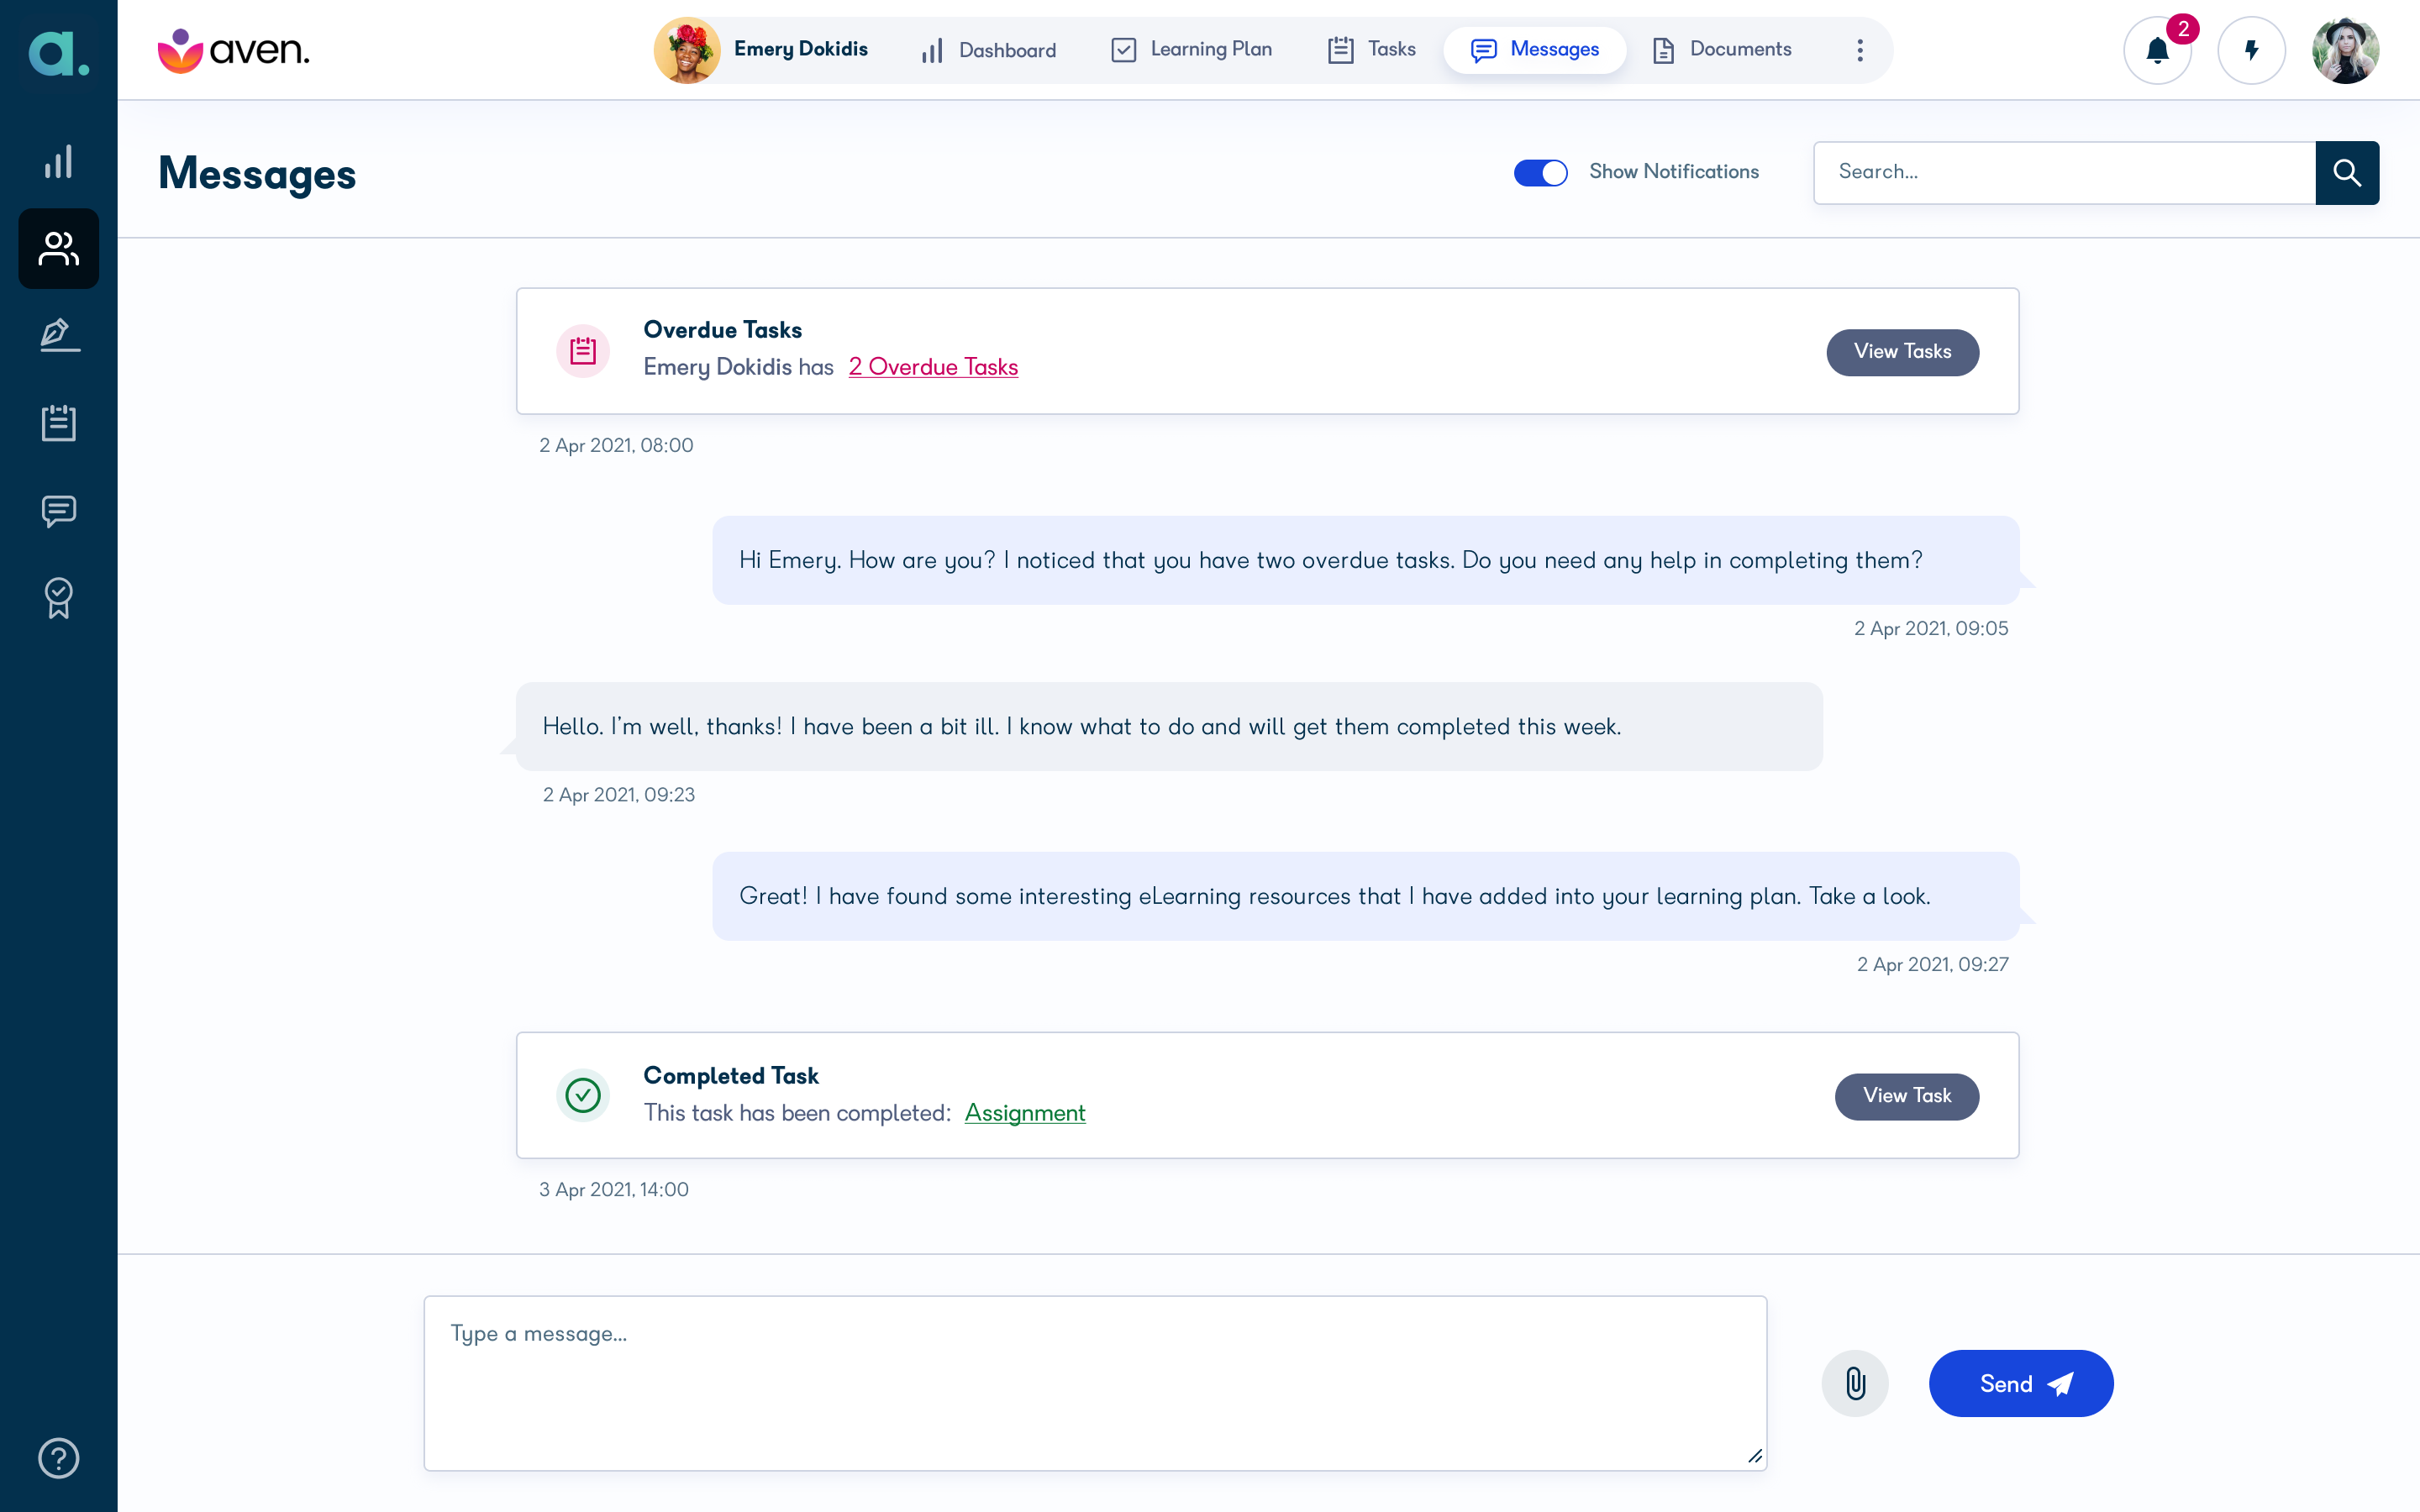Click the search magnifier button
This screenshot has width=2420, height=1512.
(2347, 173)
